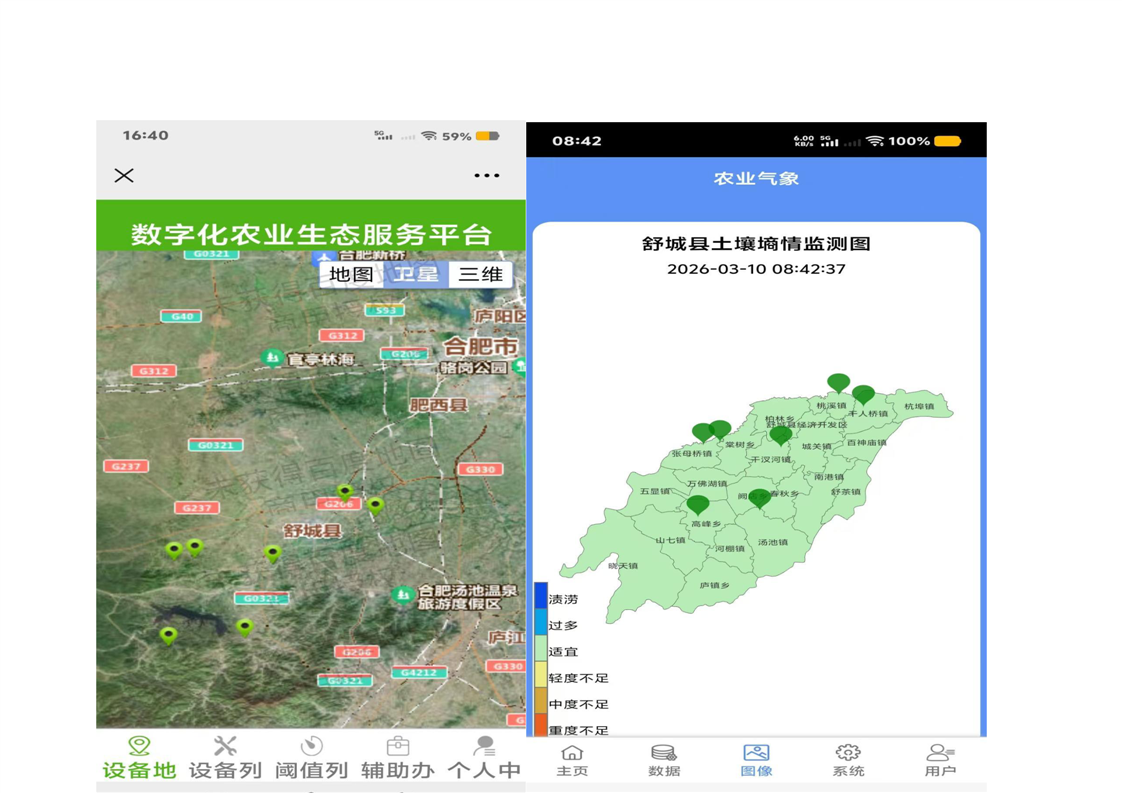Close the mini program with X
The width and height of the screenshot is (1122, 793).
[124, 176]
